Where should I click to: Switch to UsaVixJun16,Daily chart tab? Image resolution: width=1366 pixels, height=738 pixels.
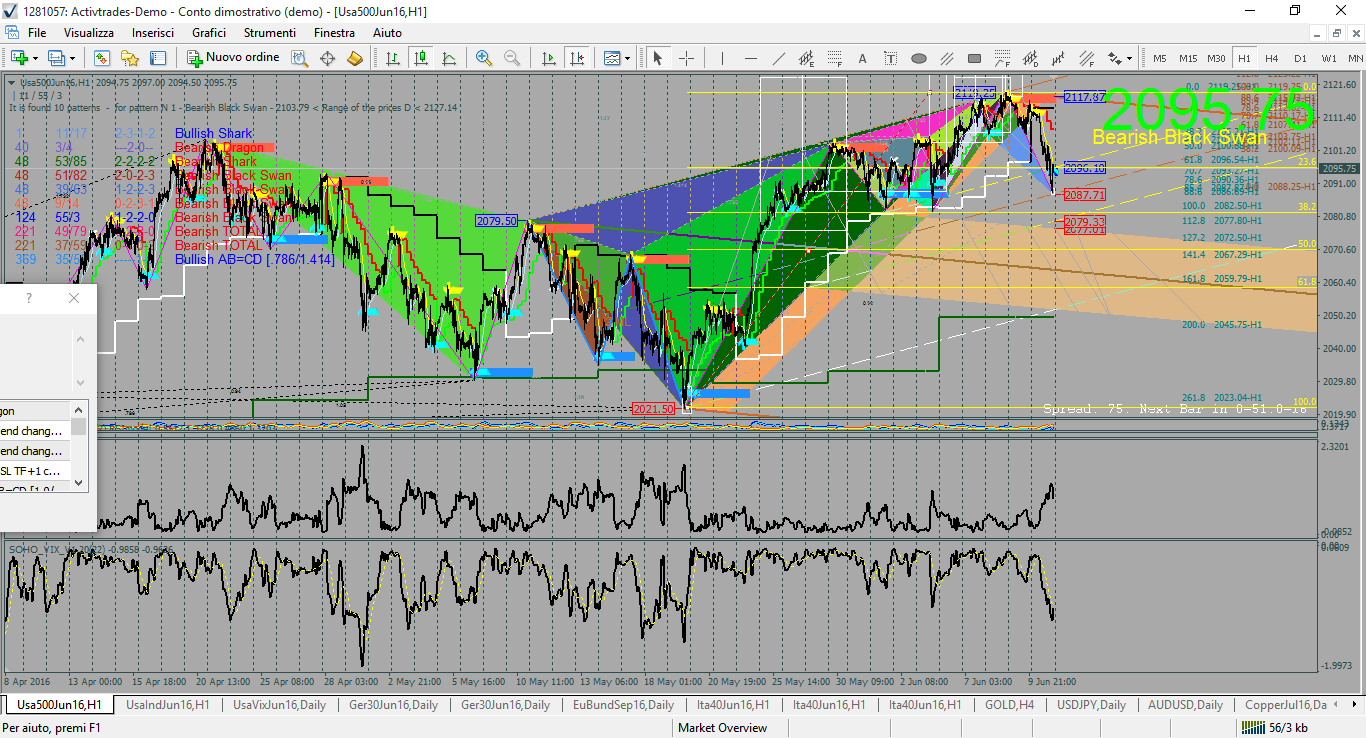click(x=279, y=705)
